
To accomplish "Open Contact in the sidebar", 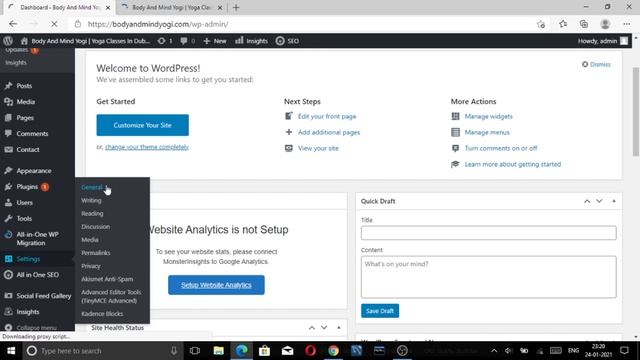I will click(x=28, y=149).
